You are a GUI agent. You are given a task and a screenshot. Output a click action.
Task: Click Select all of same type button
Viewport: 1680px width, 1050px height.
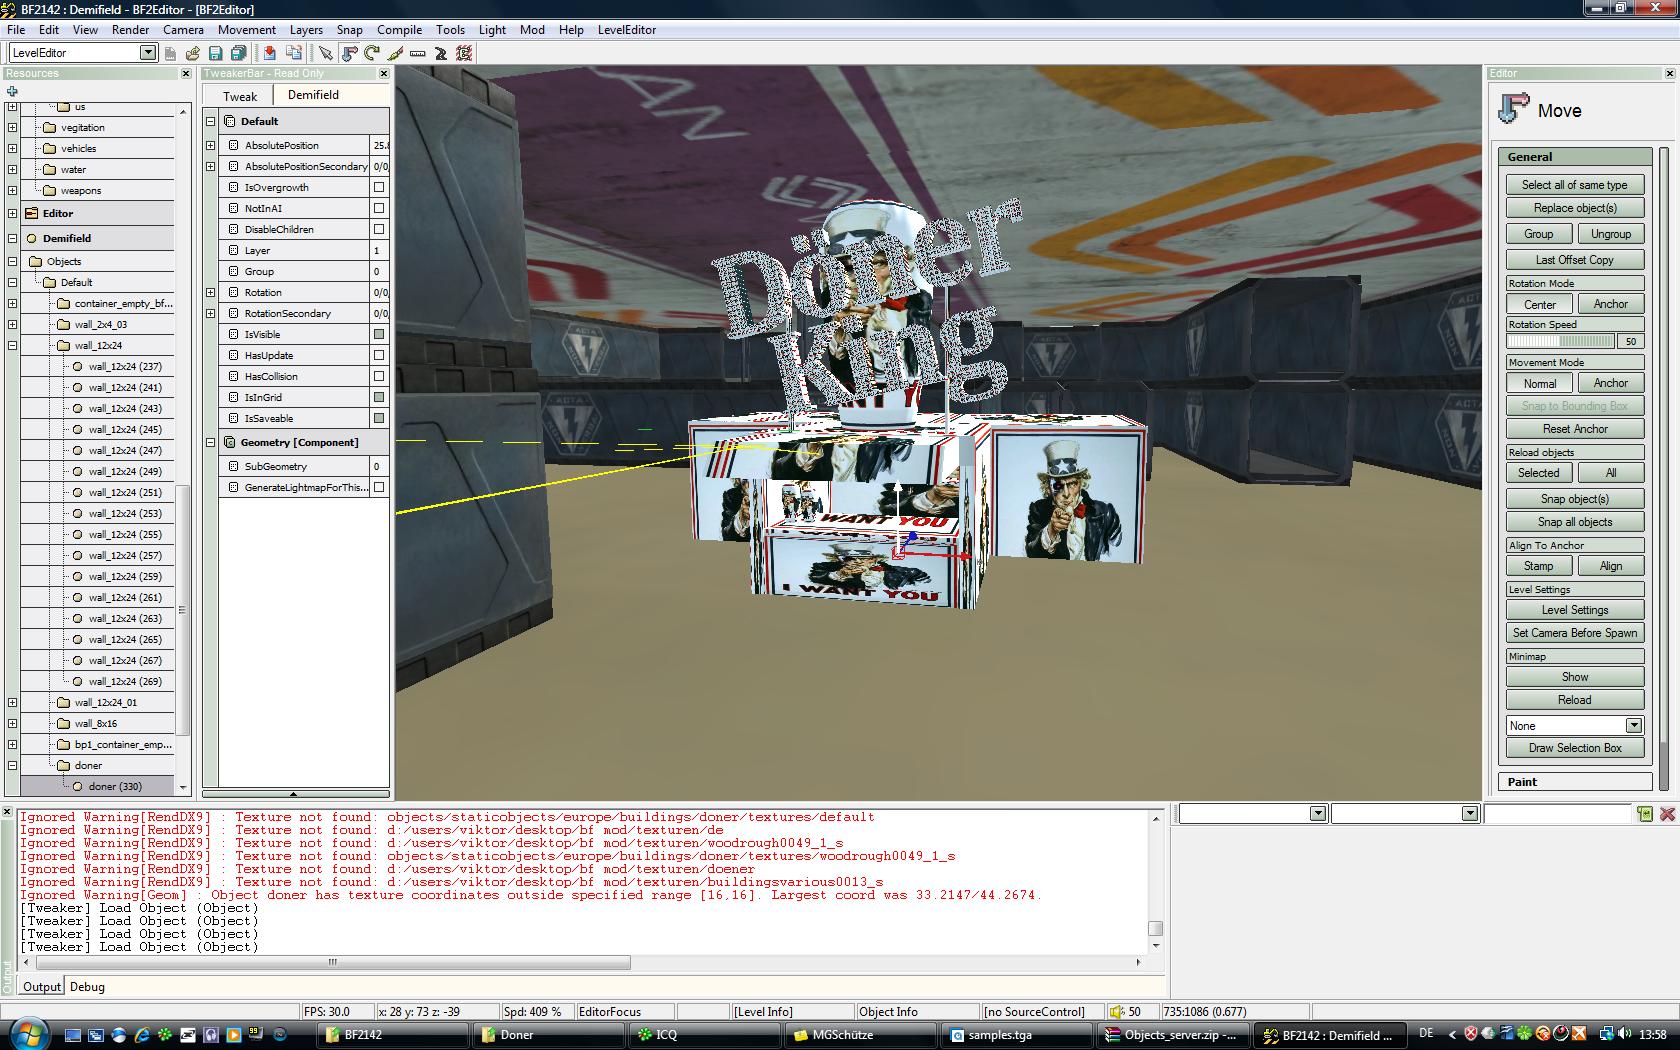[x=1575, y=185]
